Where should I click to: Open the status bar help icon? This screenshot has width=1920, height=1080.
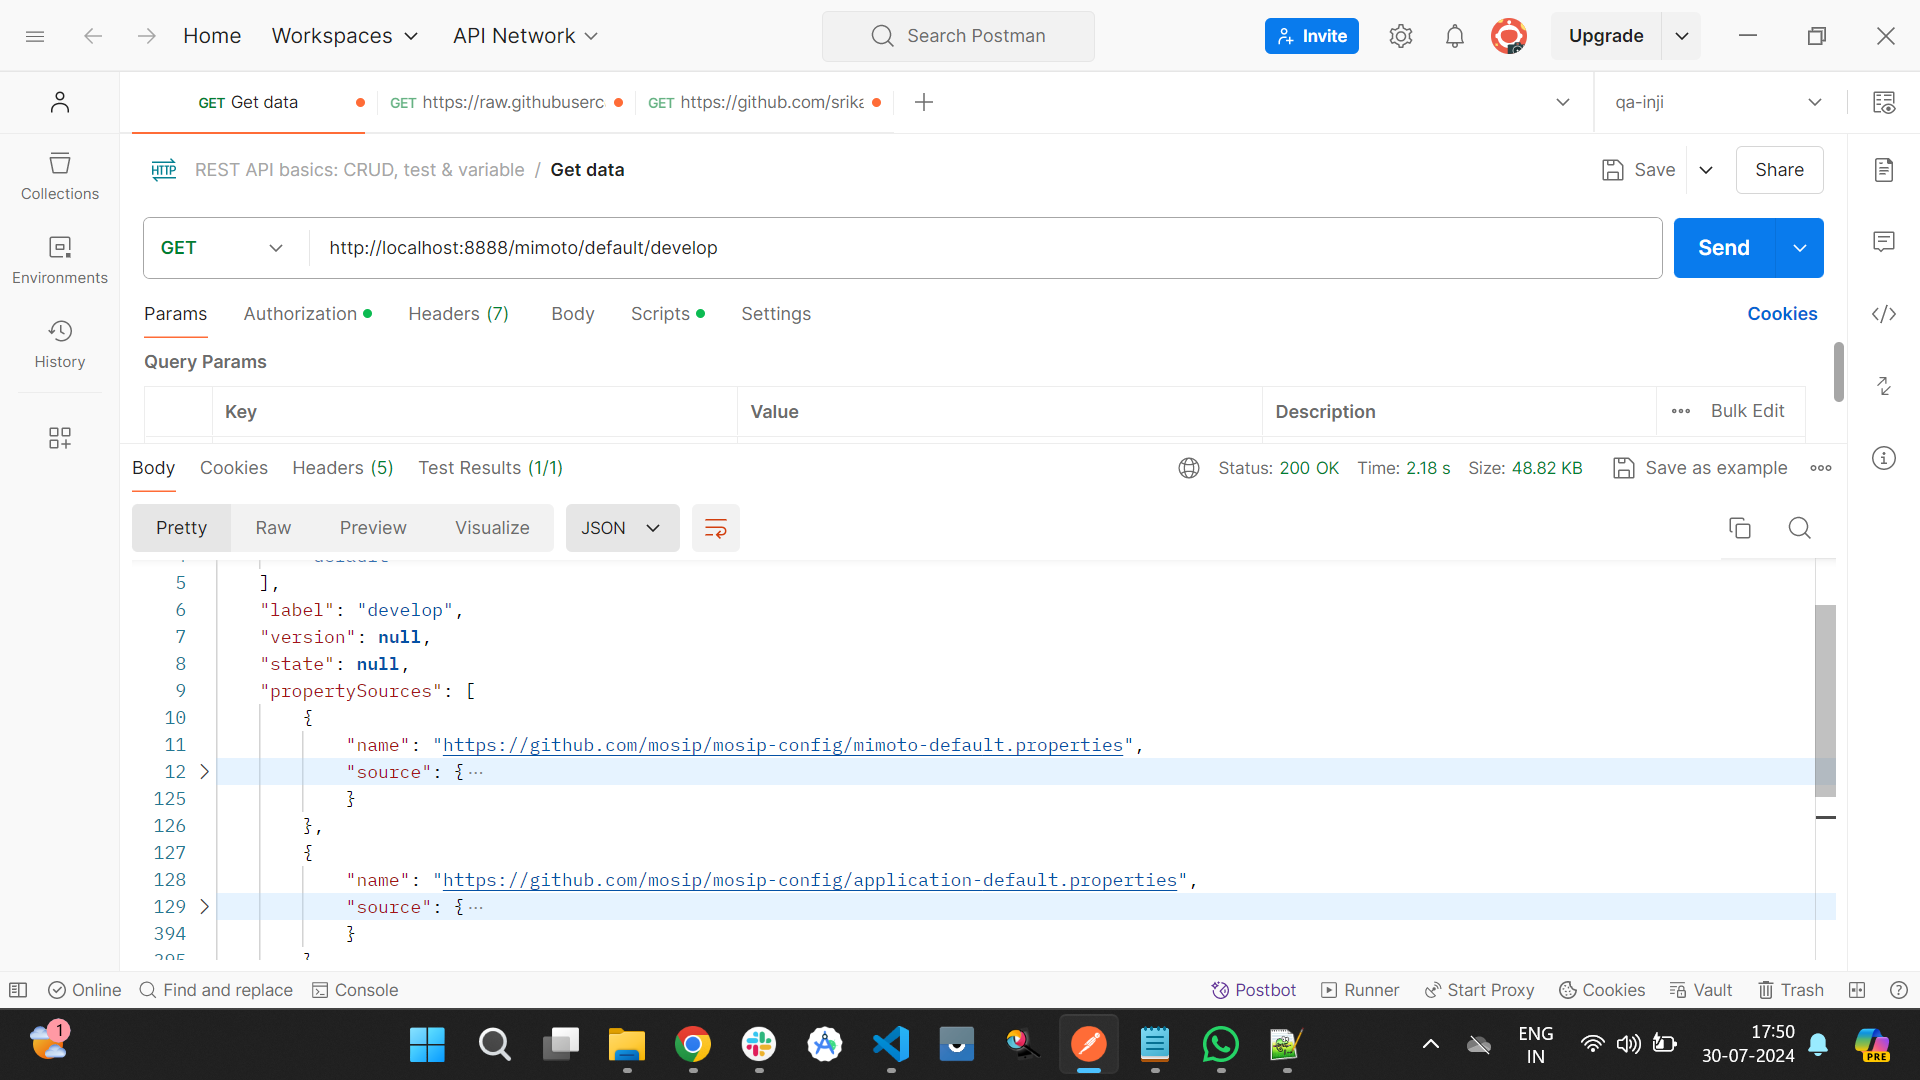click(1899, 990)
